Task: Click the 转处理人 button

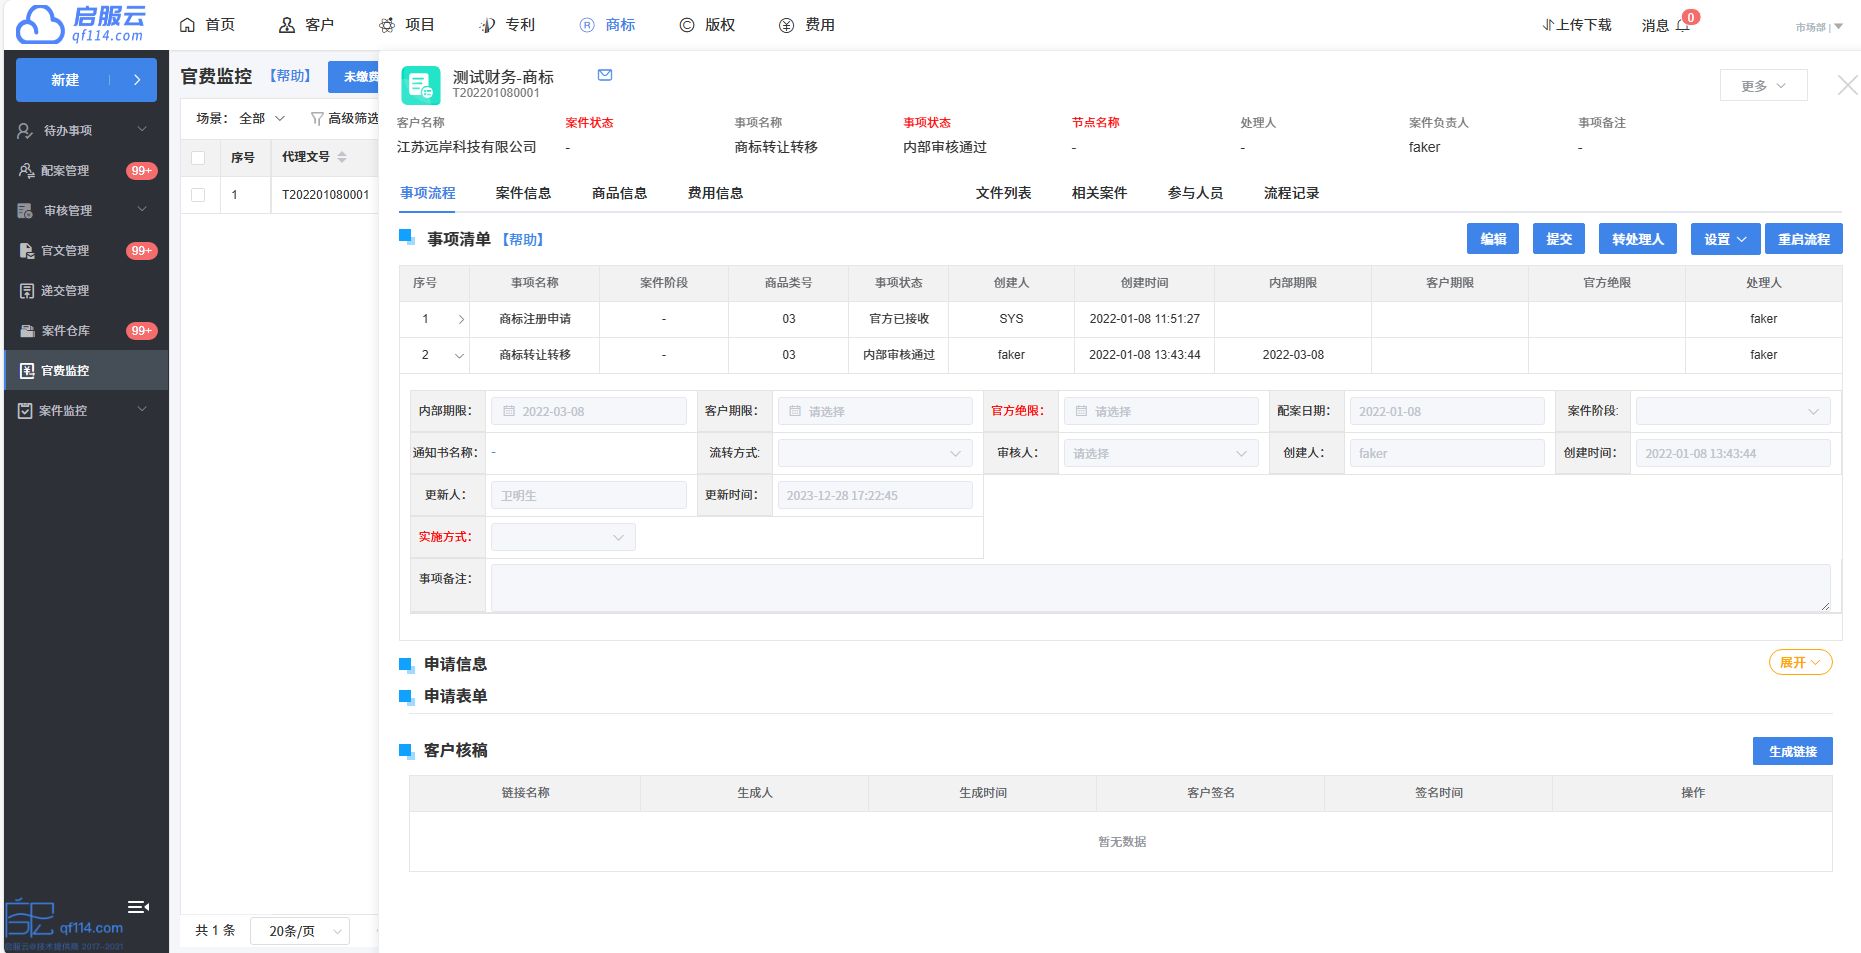Action: click(x=1638, y=239)
